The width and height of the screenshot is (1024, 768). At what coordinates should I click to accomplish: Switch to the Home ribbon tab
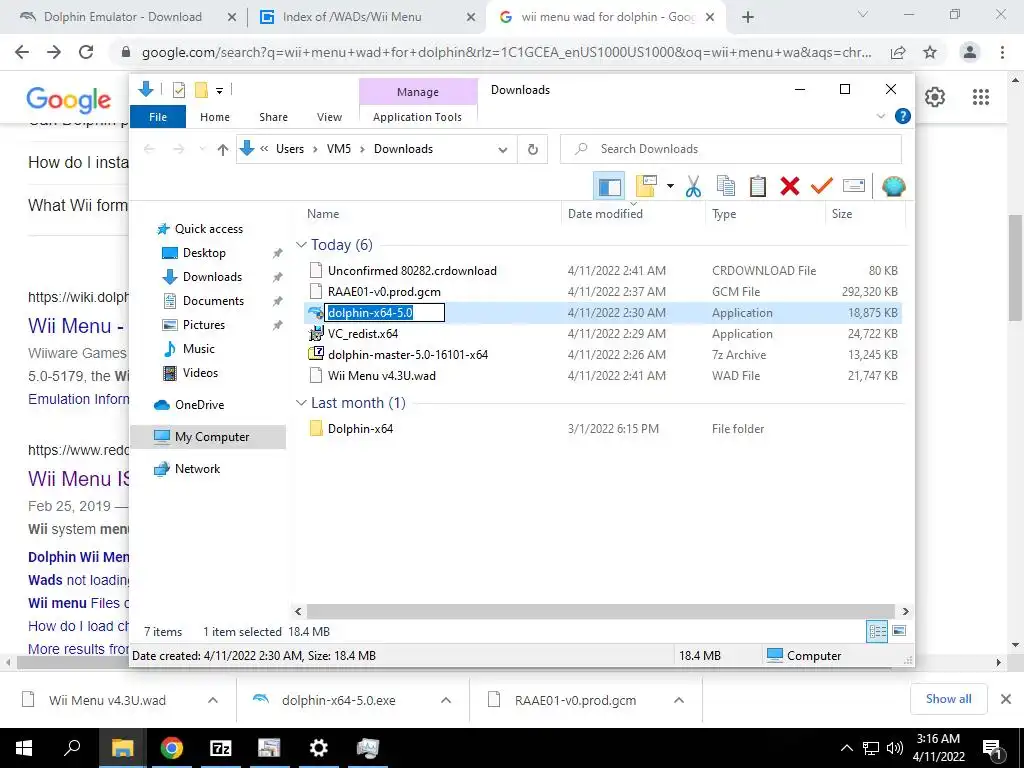click(215, 117)
